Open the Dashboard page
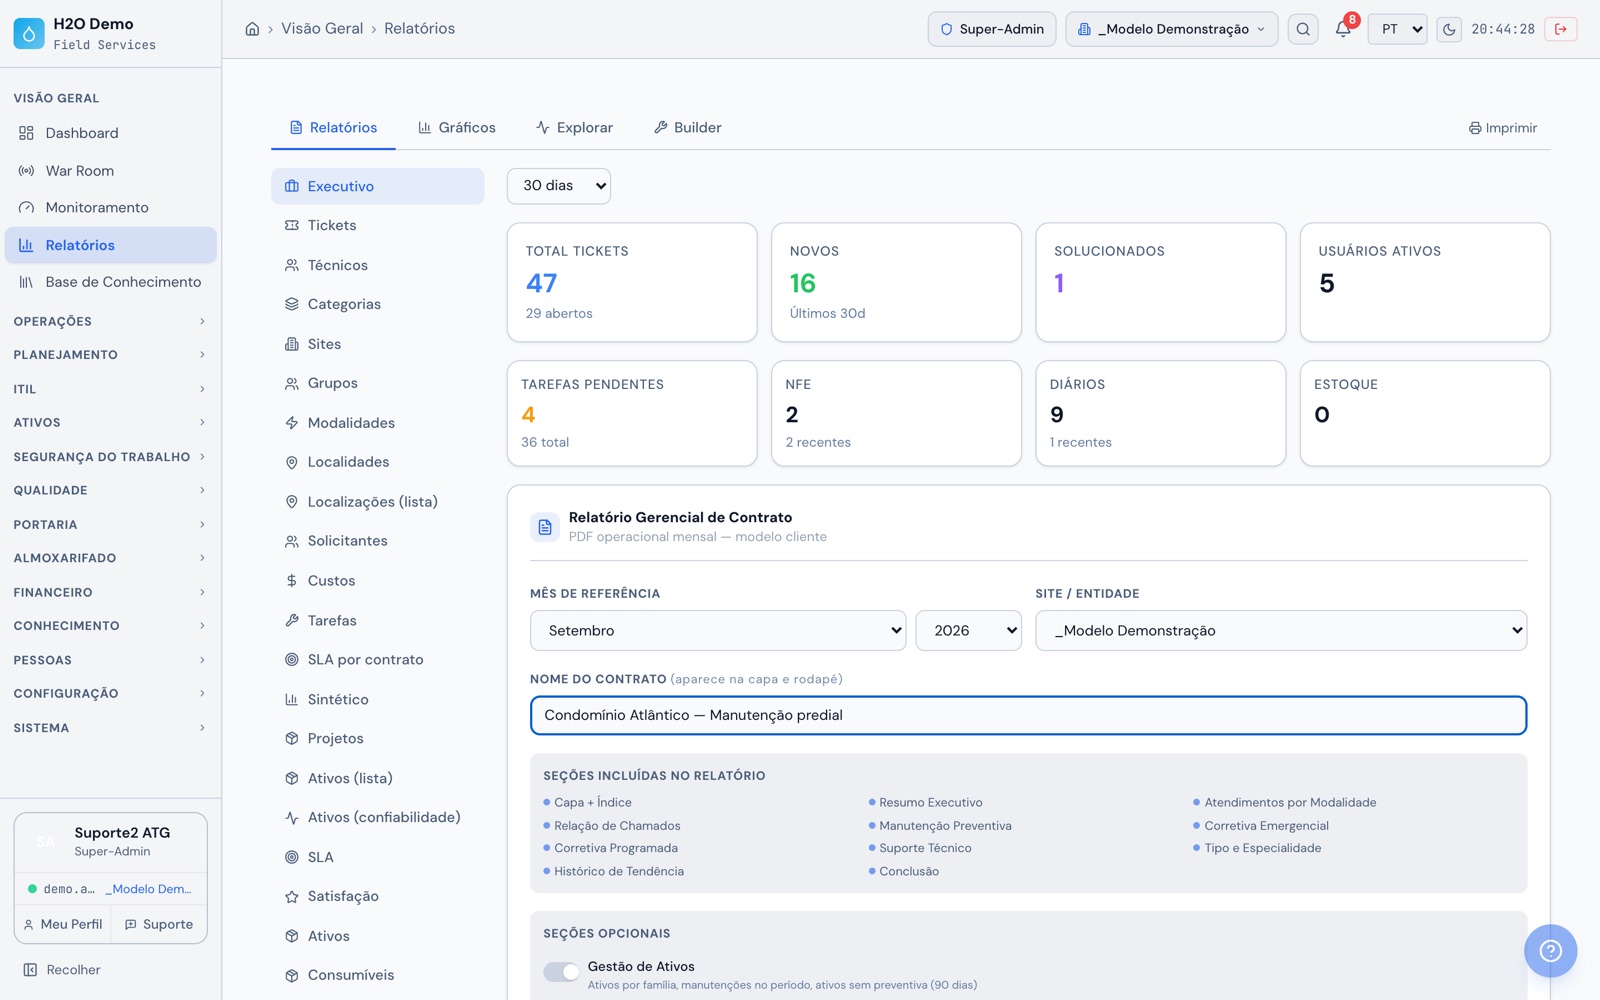This screenshot has width=1600, height=1000. pyautogui.click(x=110, y=133)
